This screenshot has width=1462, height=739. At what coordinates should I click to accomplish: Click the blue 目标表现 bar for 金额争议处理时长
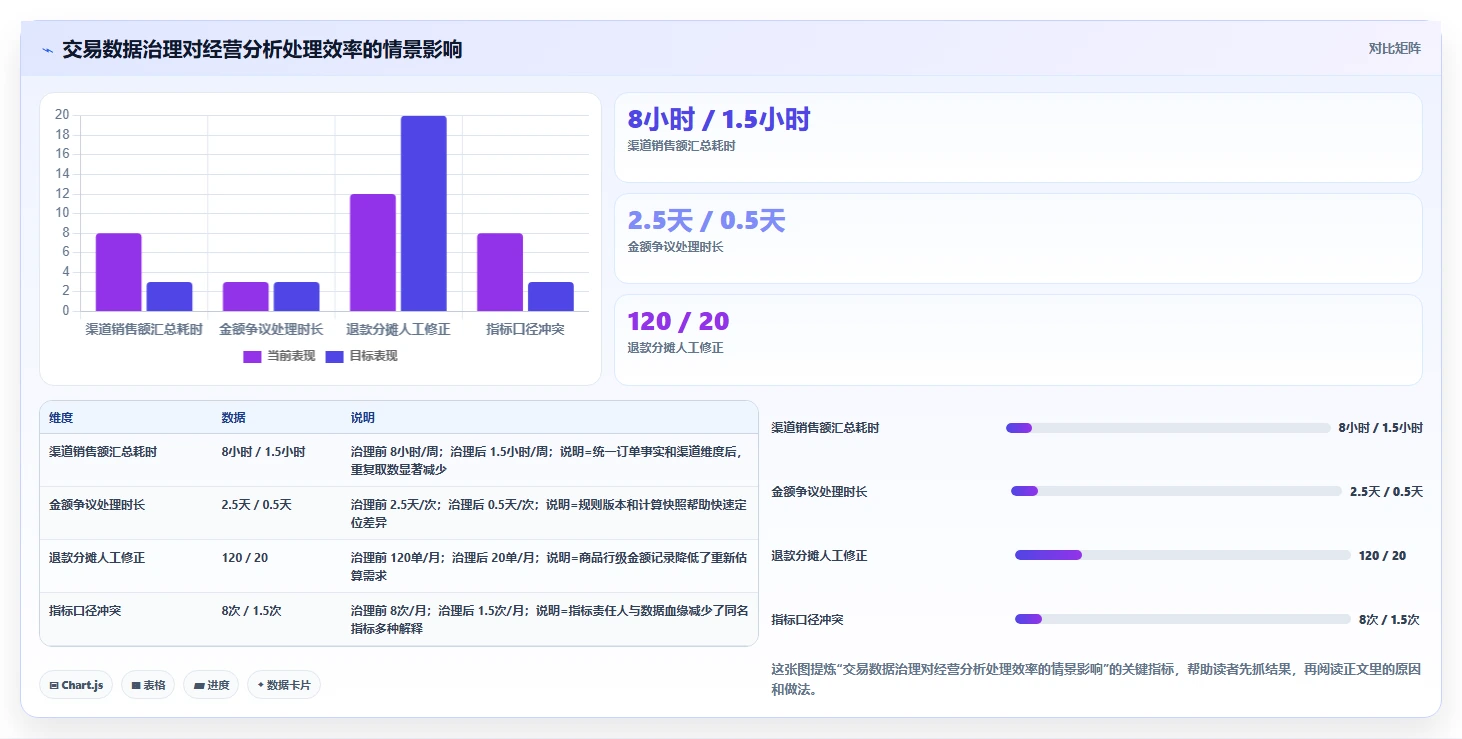click(x=297, y=296)
